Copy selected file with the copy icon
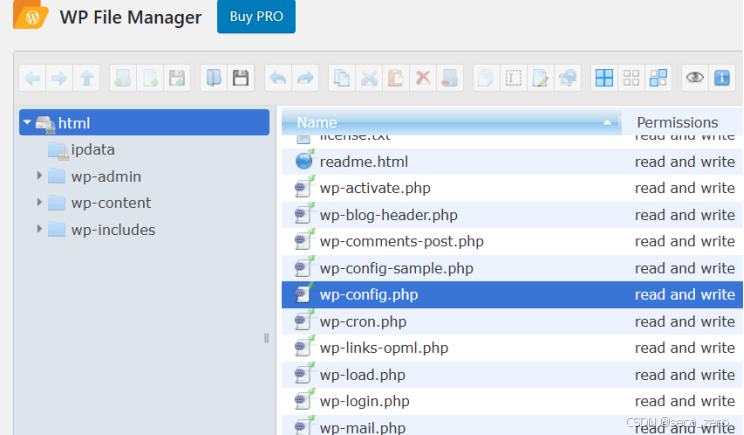Viewport: 744px width, 435px height. pyautogui.click(x=342, y=78)
